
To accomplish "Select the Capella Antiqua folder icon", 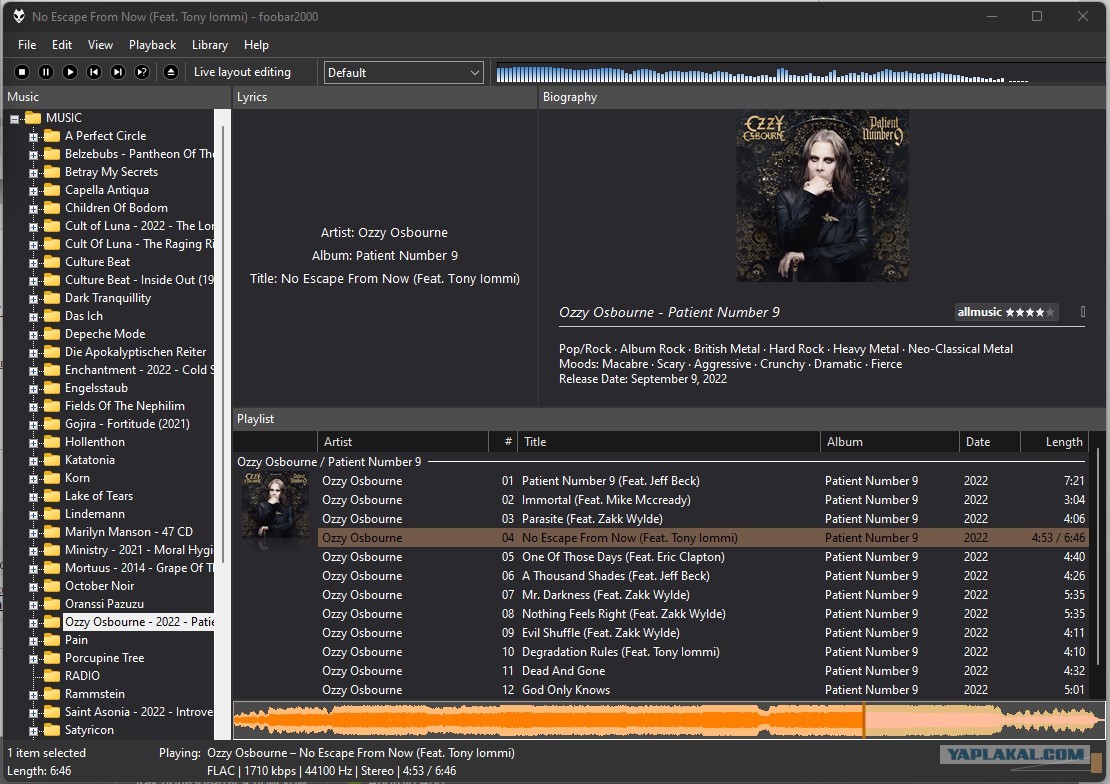I will [x=52, y=189].
